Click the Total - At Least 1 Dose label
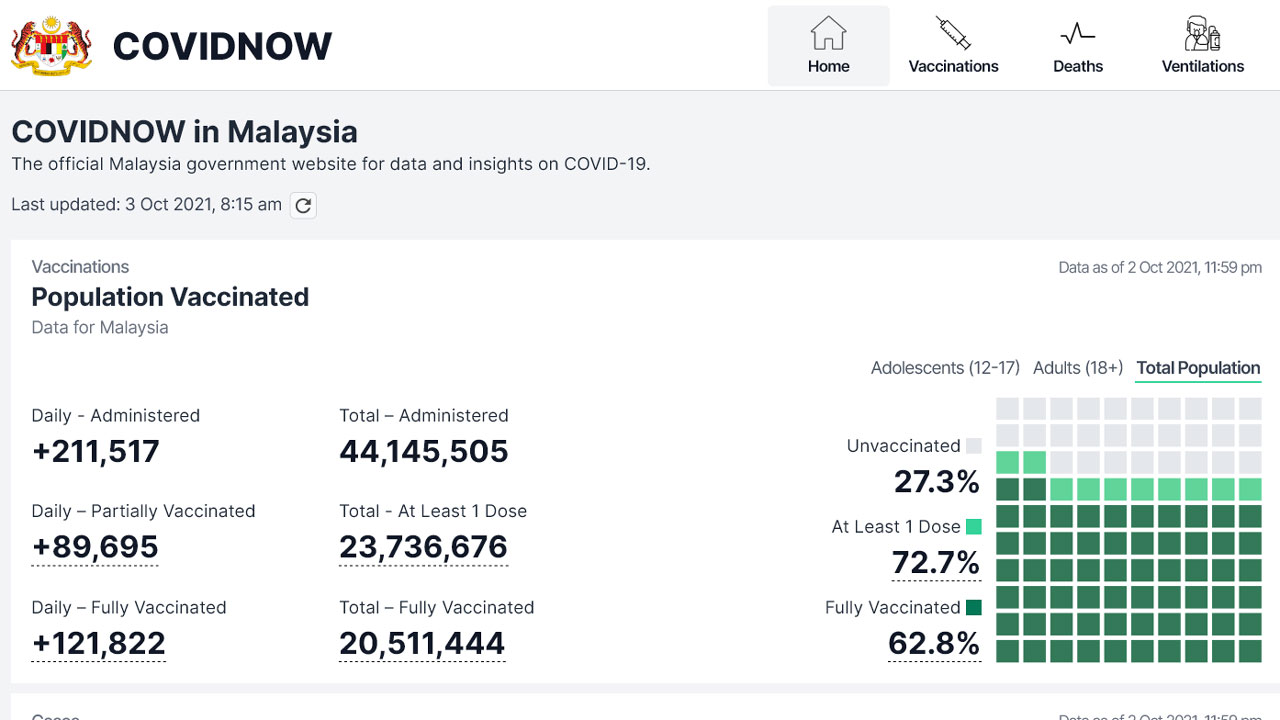 click(433, 511)
